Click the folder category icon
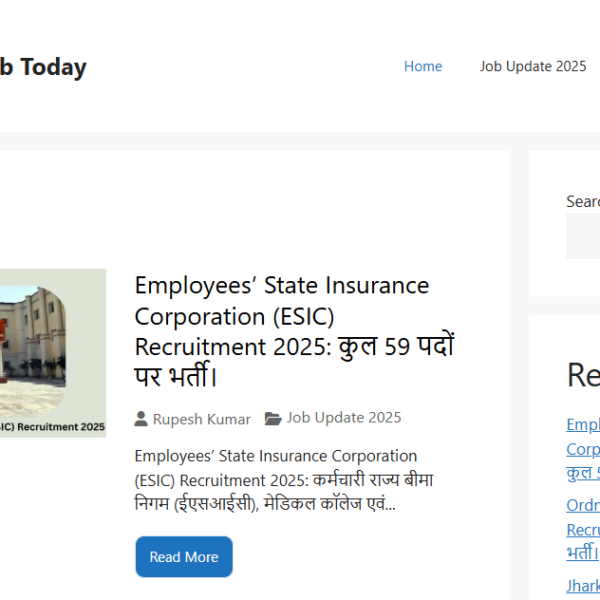This screenshot has width=600, height=600. click(273, 419)
